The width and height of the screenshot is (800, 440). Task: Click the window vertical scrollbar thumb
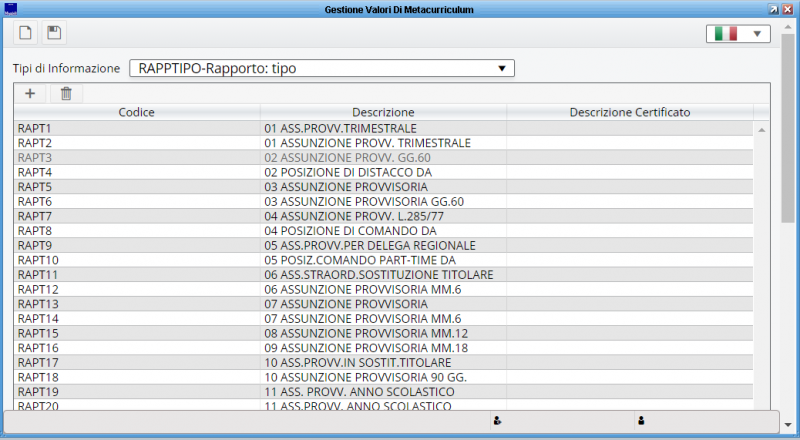788,128
